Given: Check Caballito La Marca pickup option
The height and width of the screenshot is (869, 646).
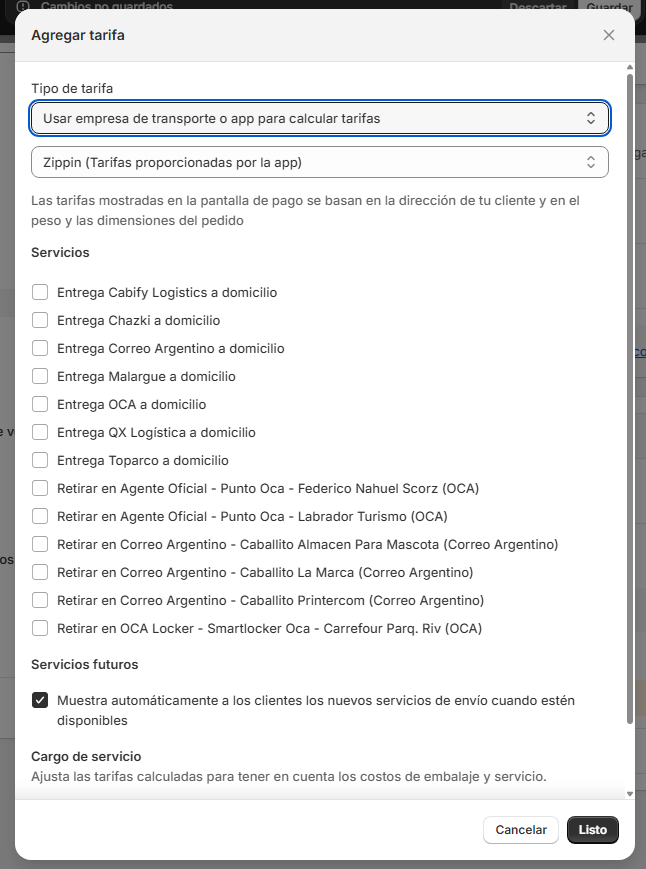Looking at the screenshot, I should point(40,573).
